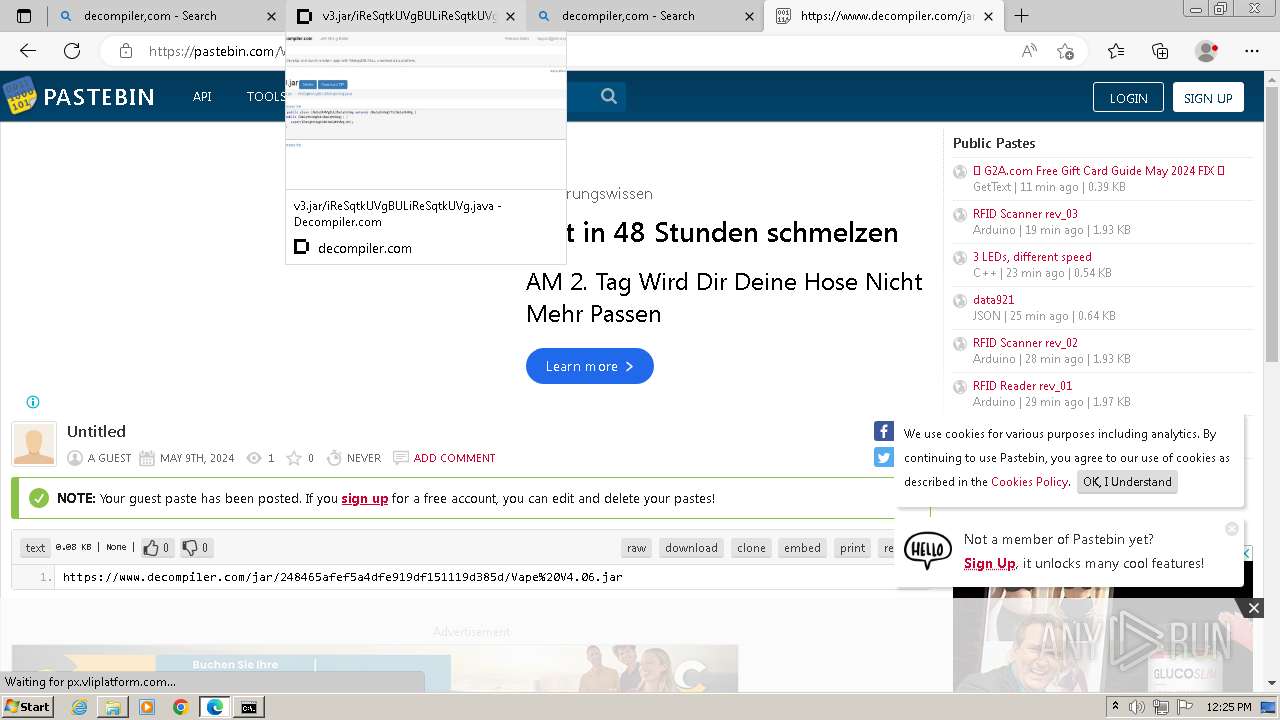The width and height of the screenshot is (1280, 720).
Task: Click the star rating icon of the paste
Action: (294, 458)
